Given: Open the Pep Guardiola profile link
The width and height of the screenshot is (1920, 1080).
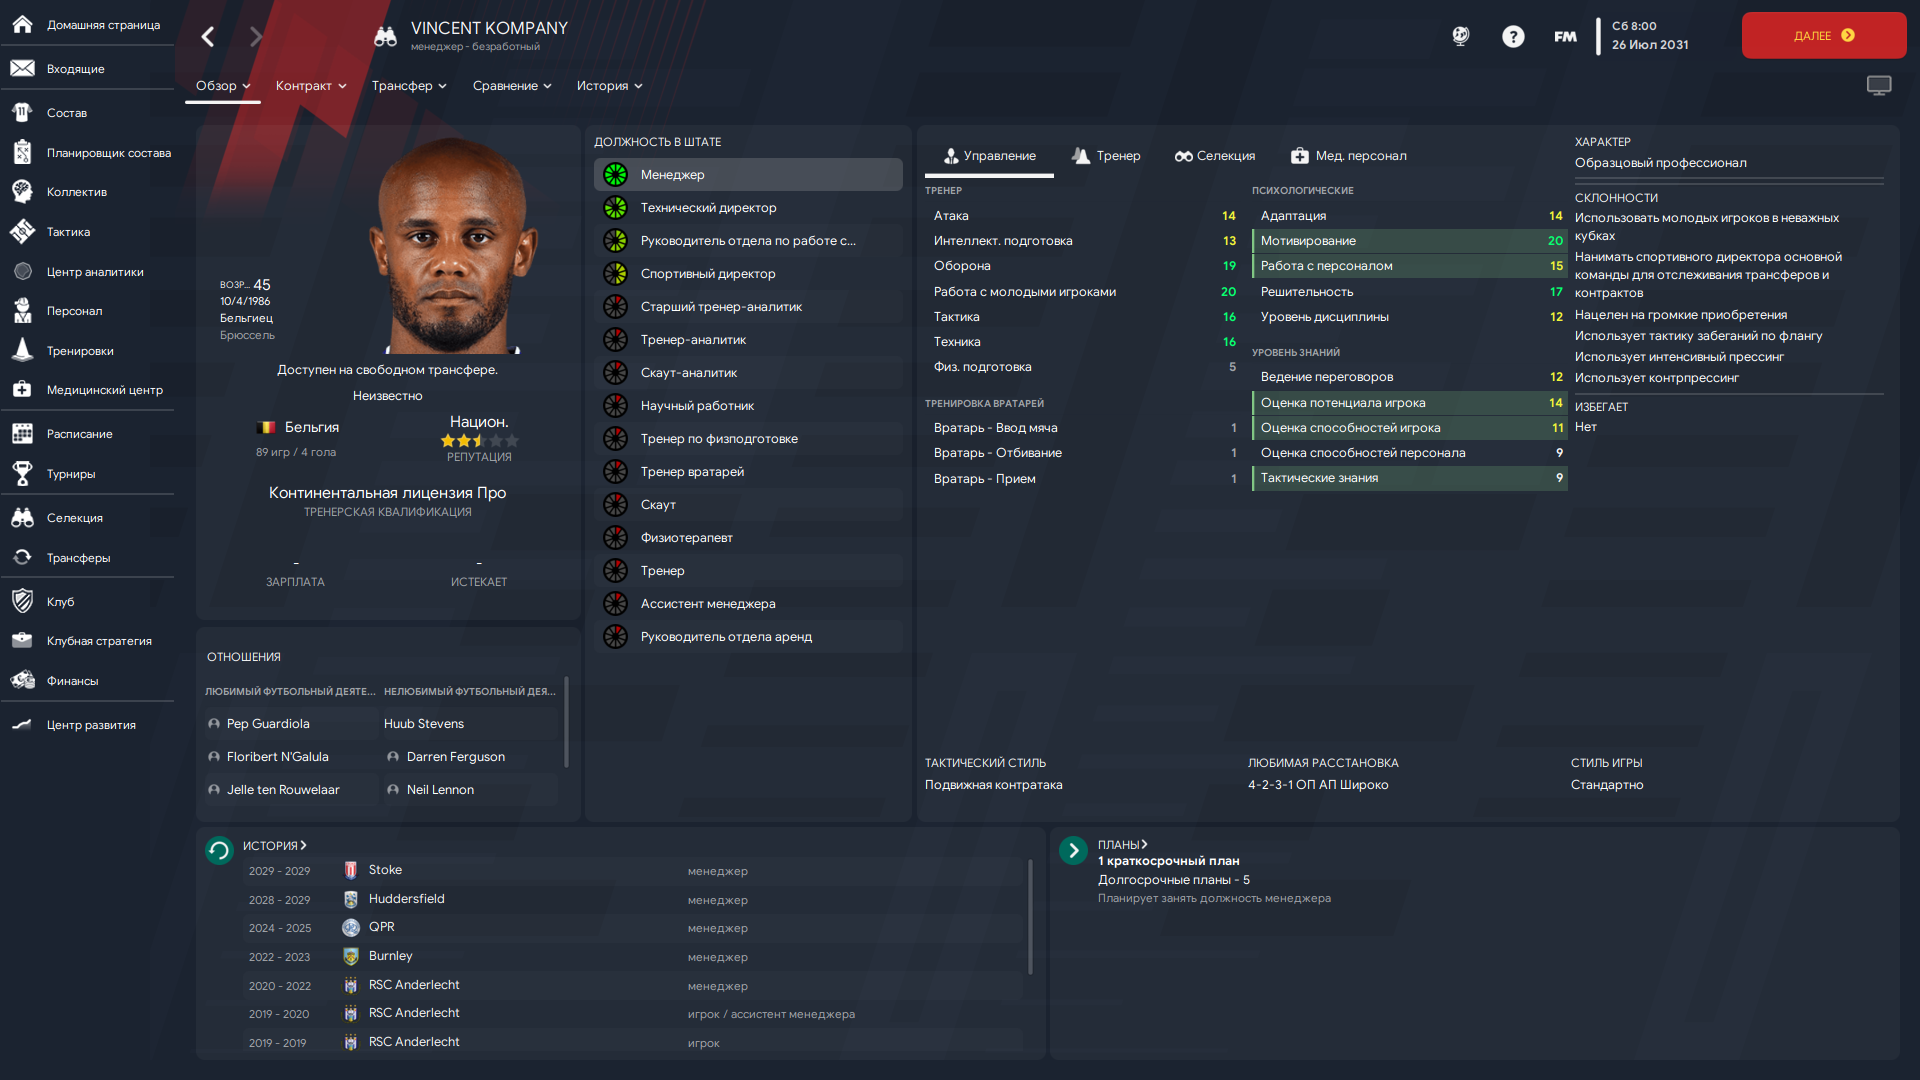Looking at the screenshot, I should [267, 724].
